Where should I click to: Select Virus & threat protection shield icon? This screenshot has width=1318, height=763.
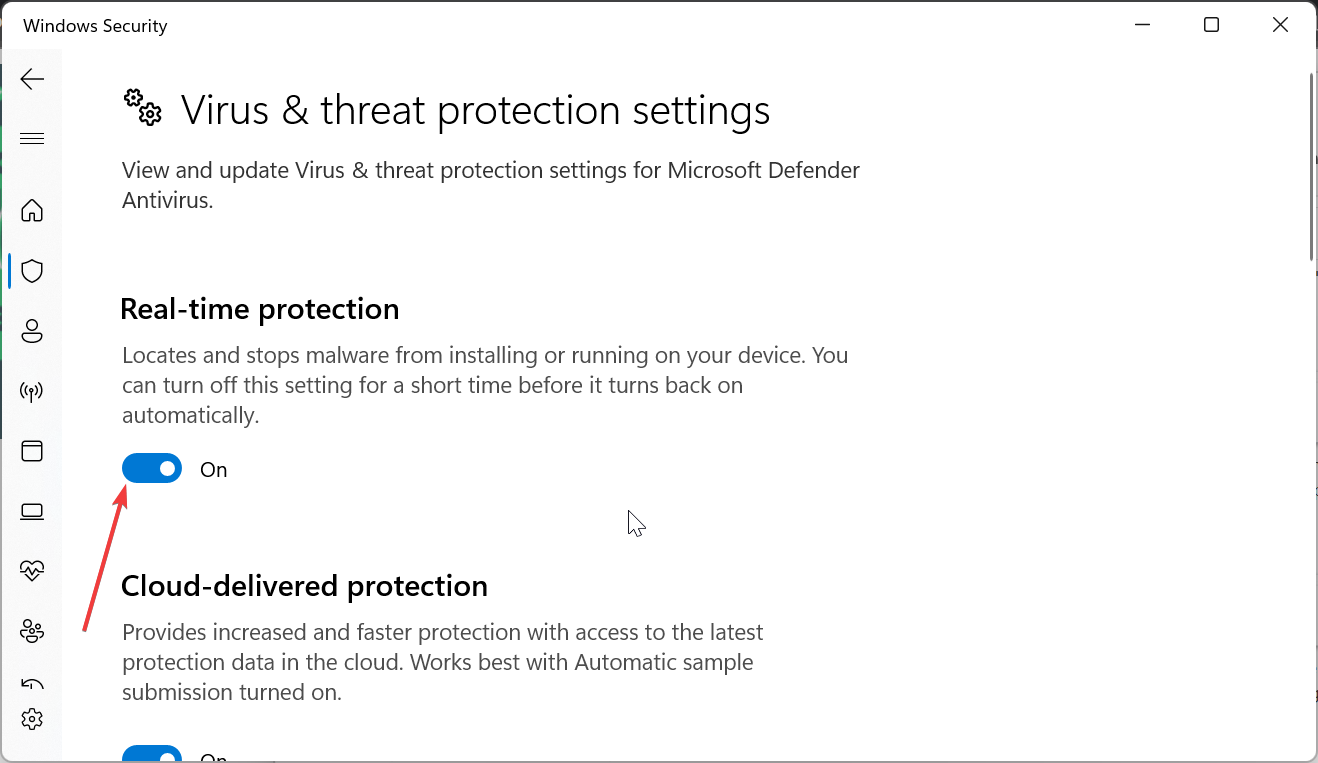32,271
